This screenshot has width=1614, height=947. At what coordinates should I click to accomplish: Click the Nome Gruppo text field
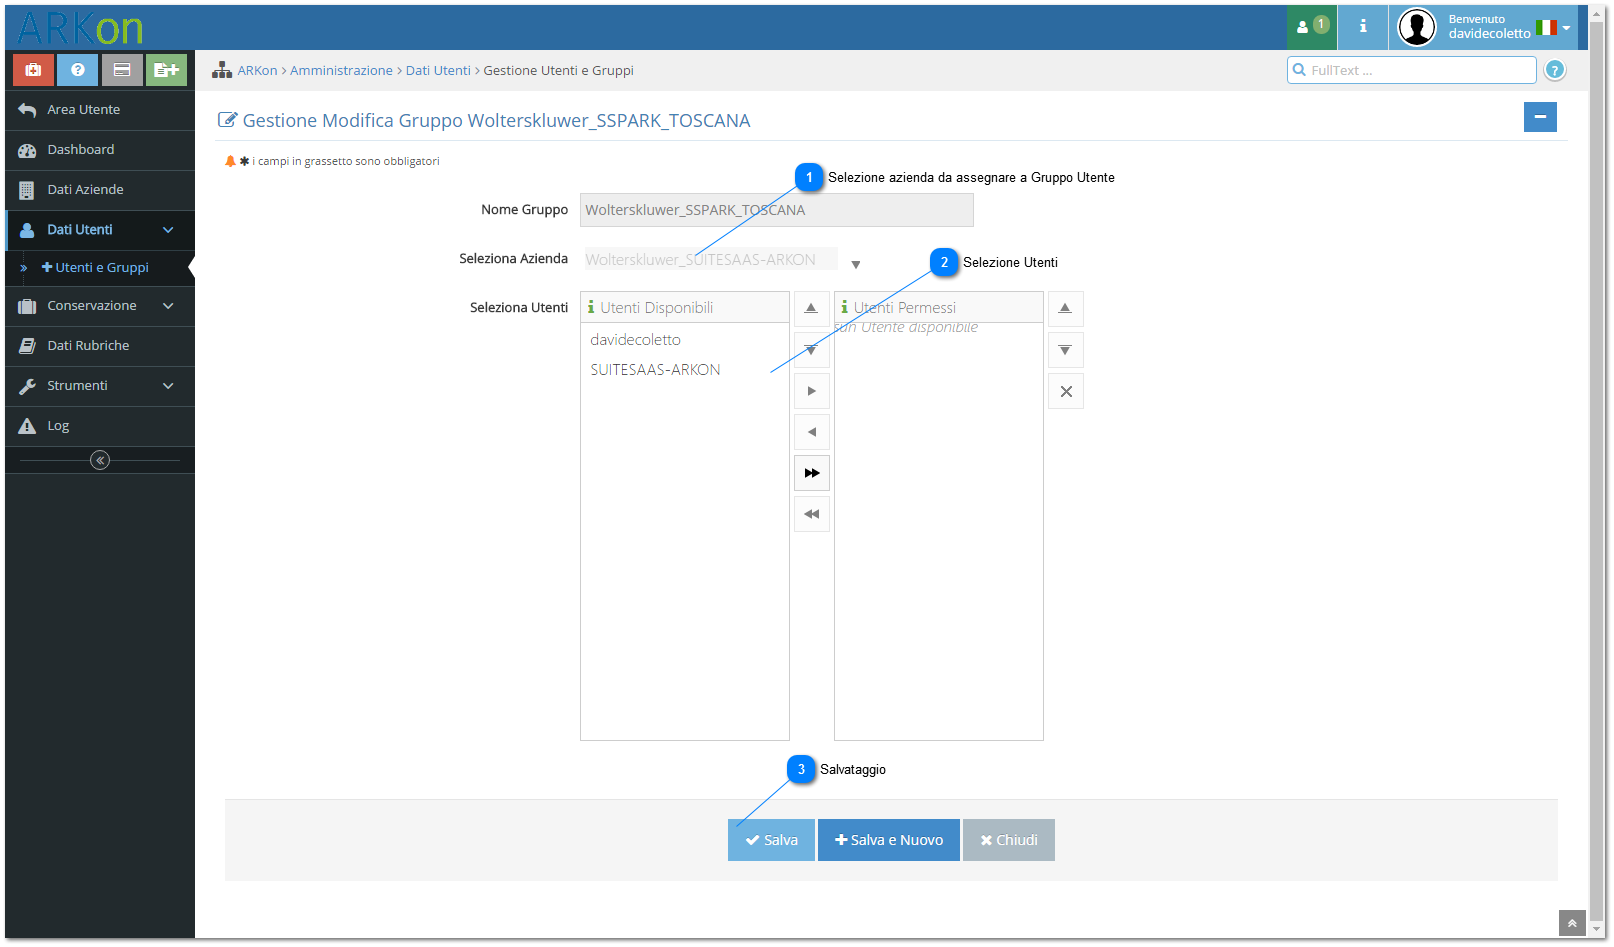point(776,210)
